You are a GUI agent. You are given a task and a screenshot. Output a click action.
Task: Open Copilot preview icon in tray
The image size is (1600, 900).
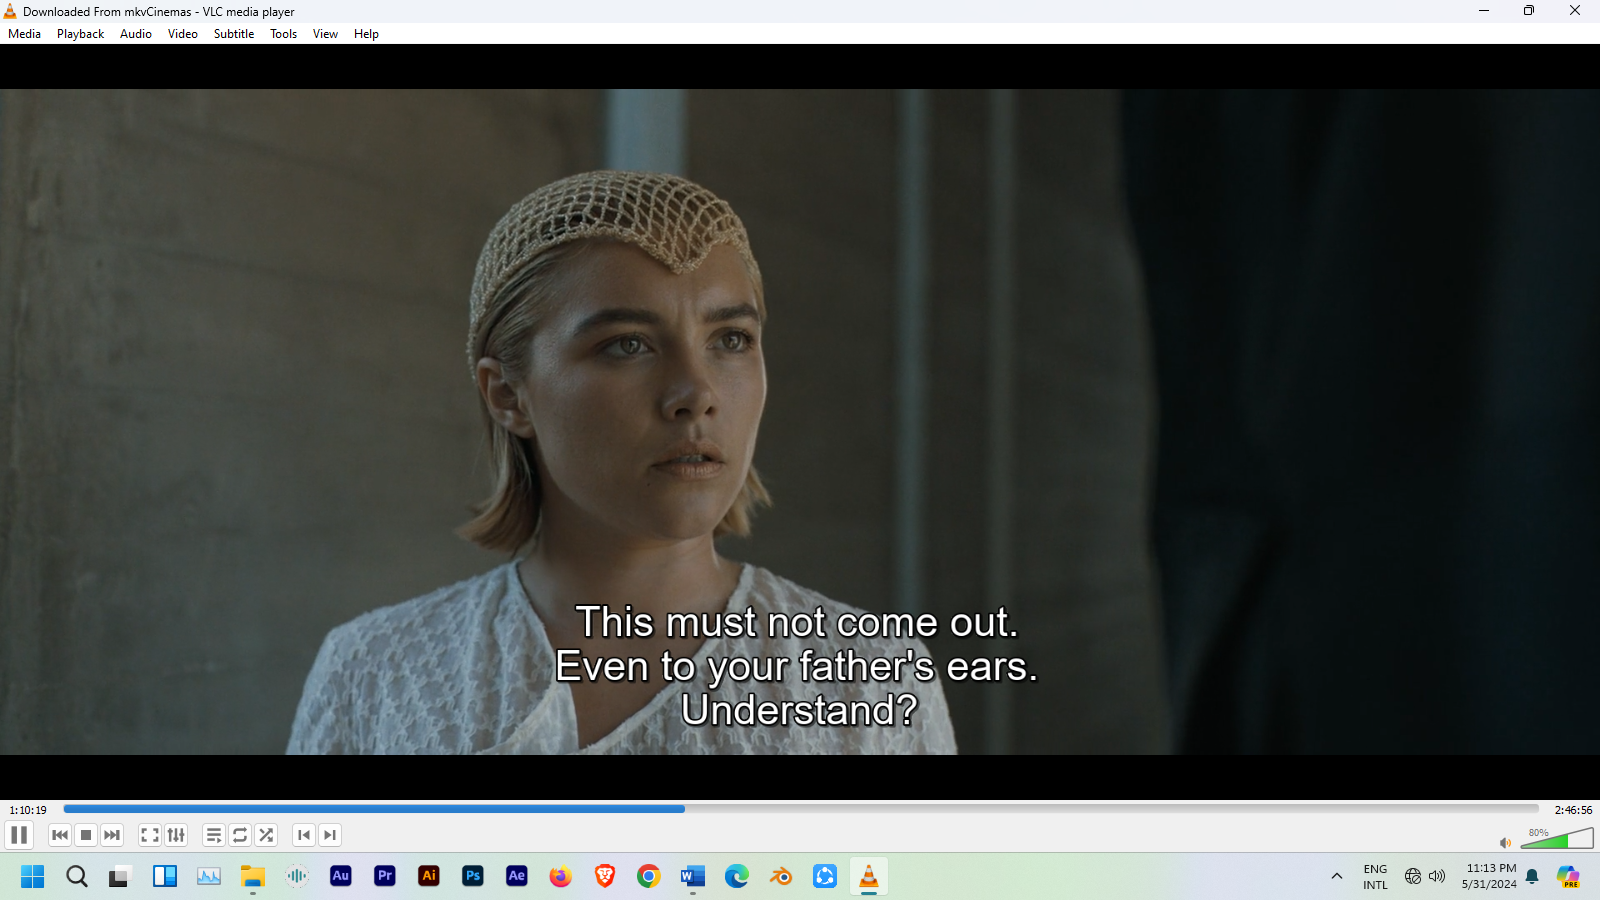point(1568,876)
